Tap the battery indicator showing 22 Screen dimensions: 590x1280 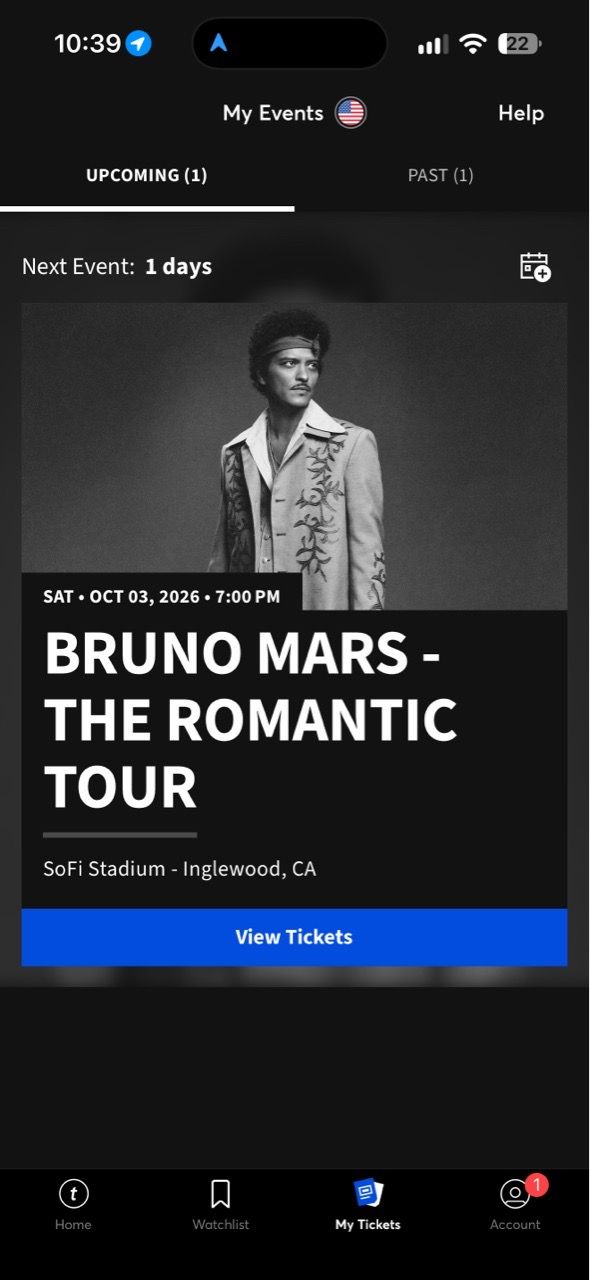tap(520, 44)
